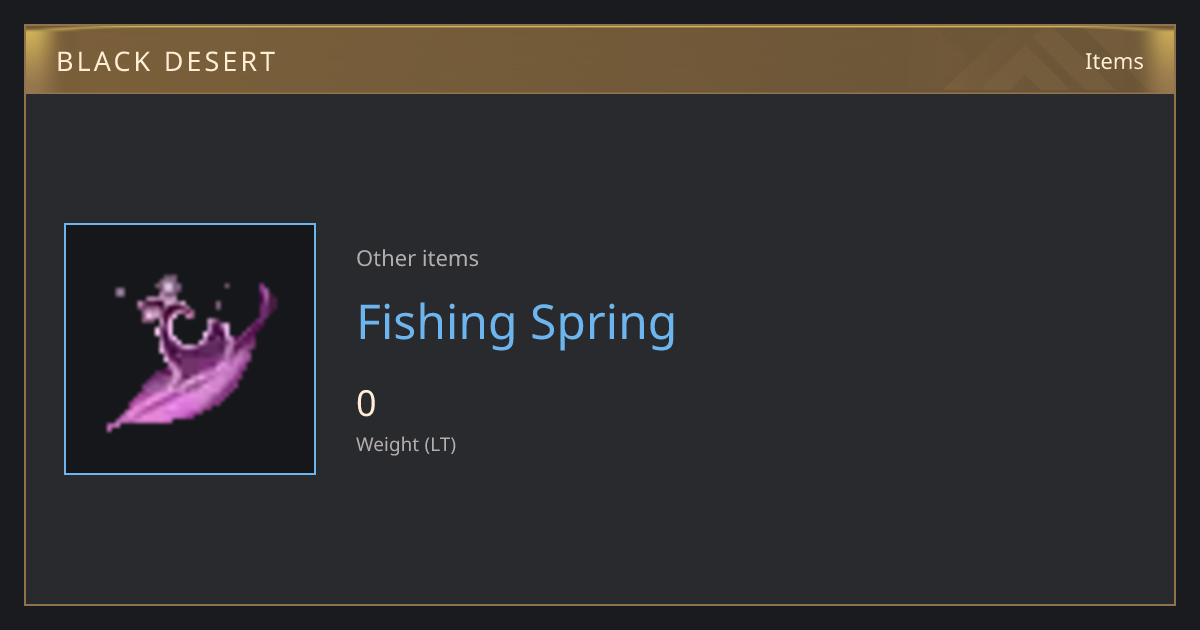The image size is (1200, 630).
Task: Click the BLACK DESERT header title
Action: tap(166, 62)
